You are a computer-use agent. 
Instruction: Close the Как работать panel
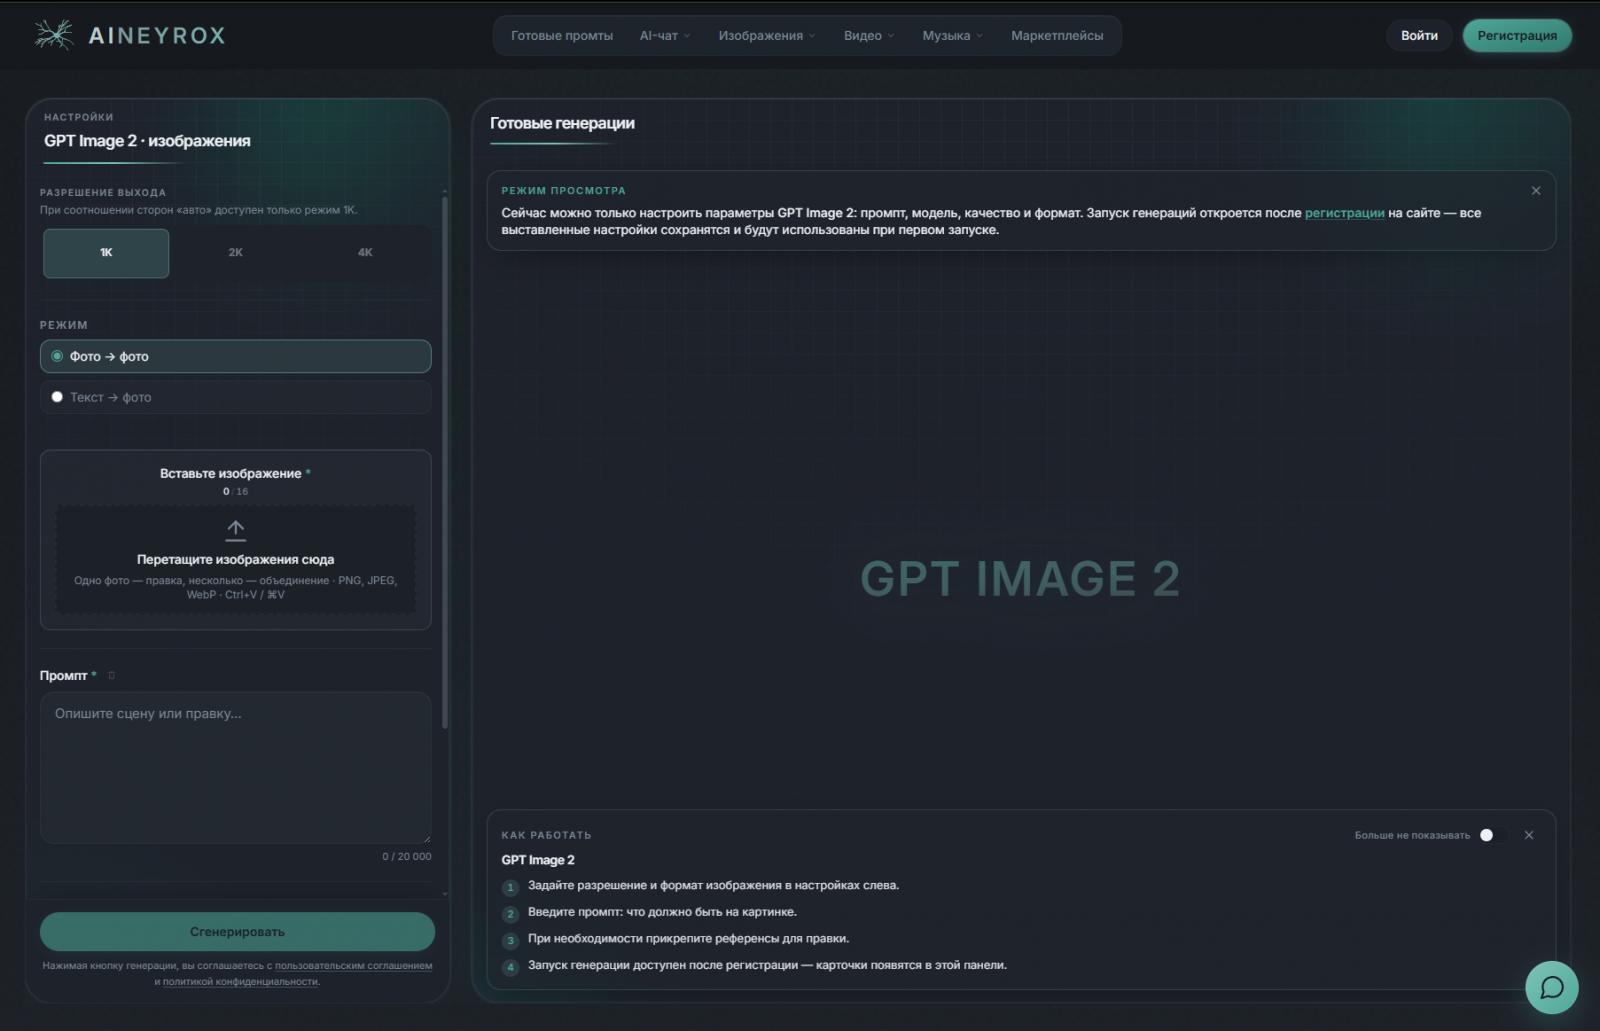[1529, 835]
